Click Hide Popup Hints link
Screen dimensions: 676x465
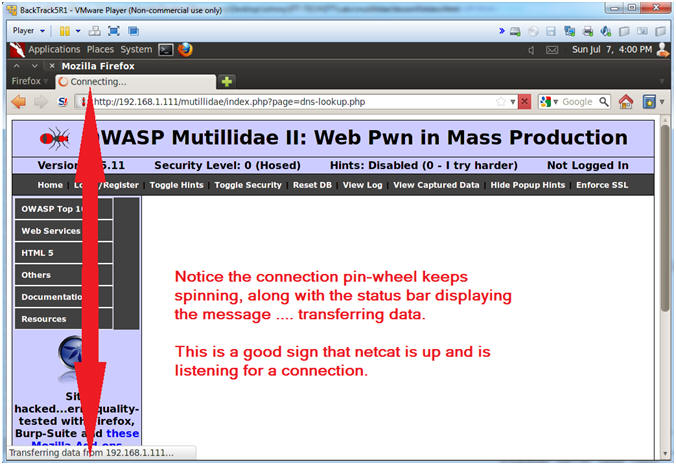528,185
